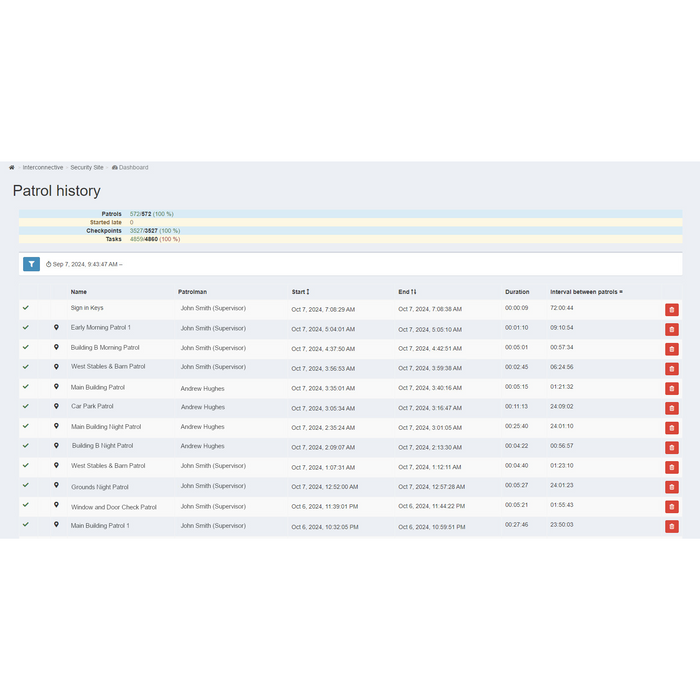Screen dimensions: 700x700
Task: Open the Window and Door Check Patrol entry
Action: pyautogui.click(x=114, y=507)
